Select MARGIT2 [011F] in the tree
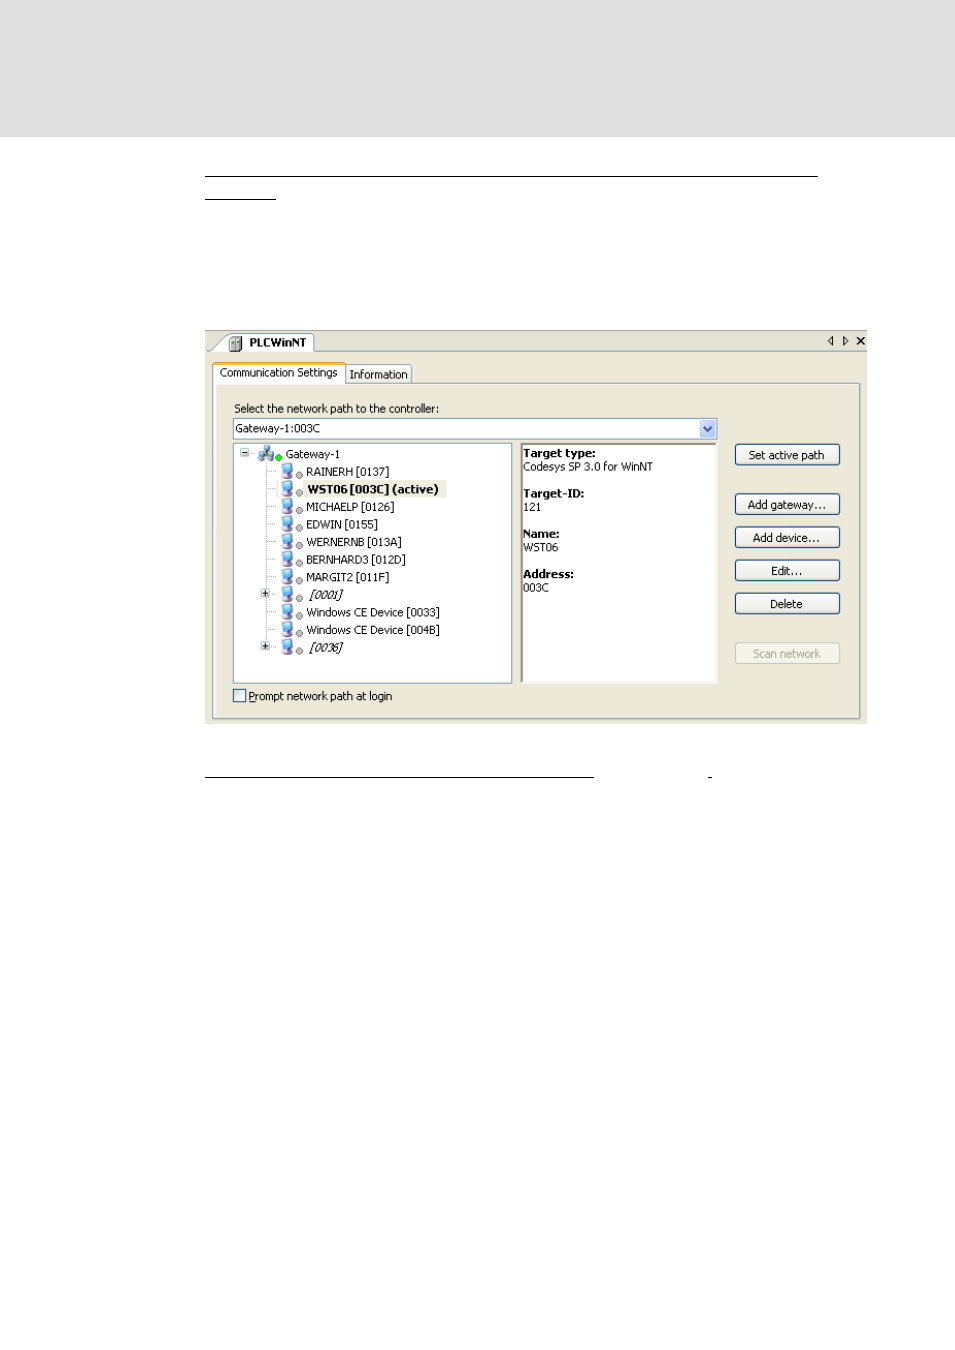The image size is (955, 1350). (x=348, y=578)
